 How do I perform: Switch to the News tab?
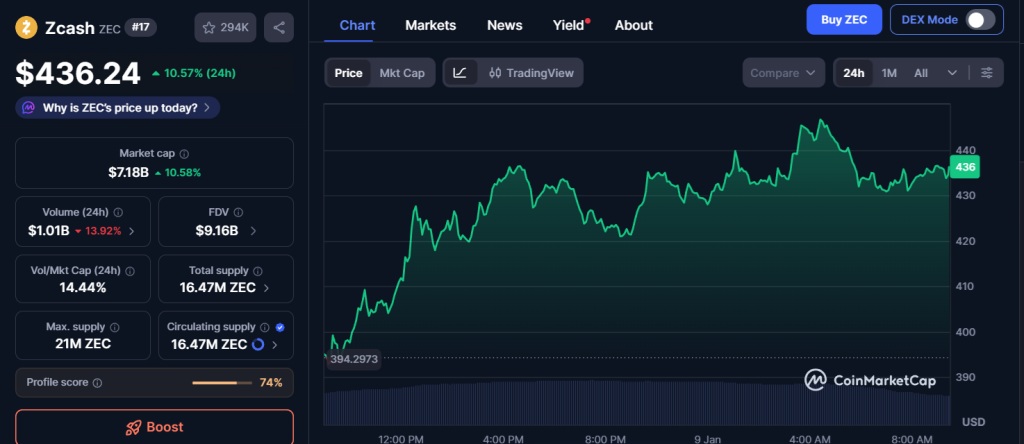click(505, 25)
